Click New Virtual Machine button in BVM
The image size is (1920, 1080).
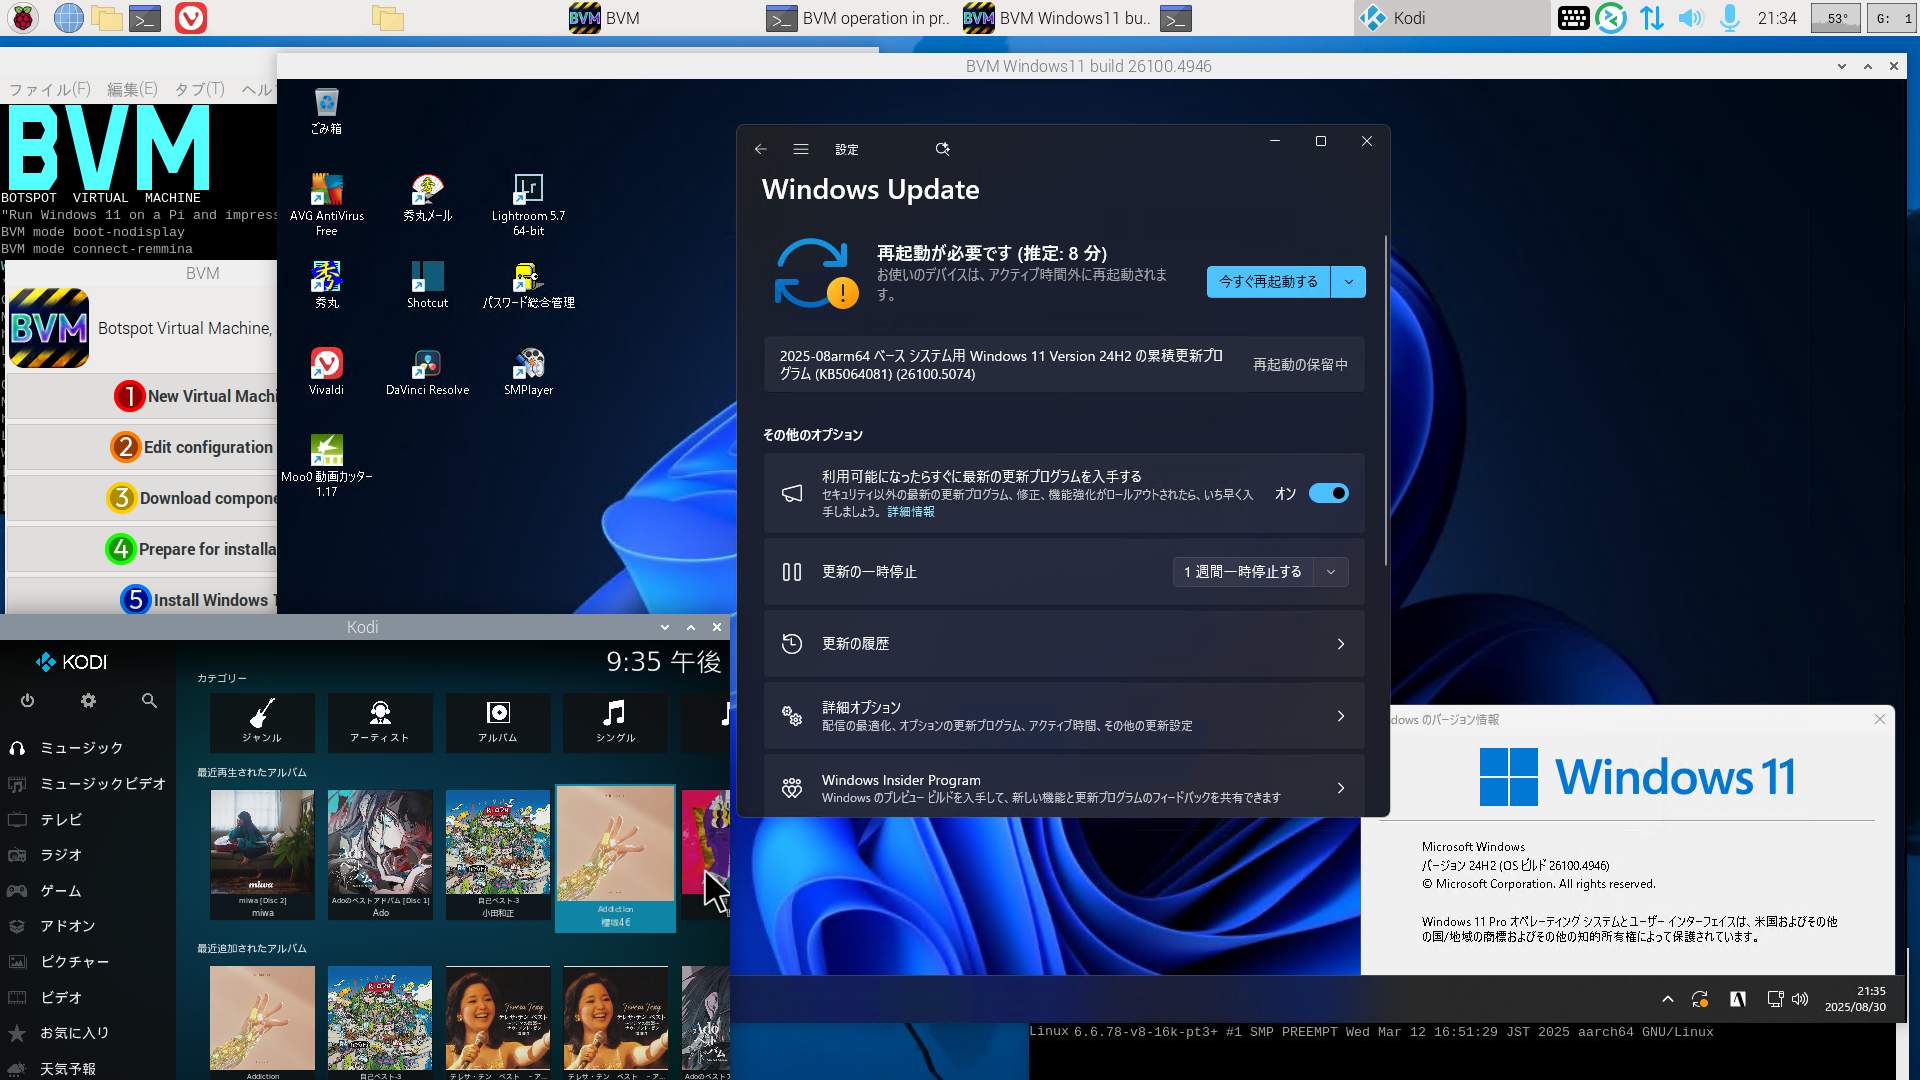pos(142,396)
